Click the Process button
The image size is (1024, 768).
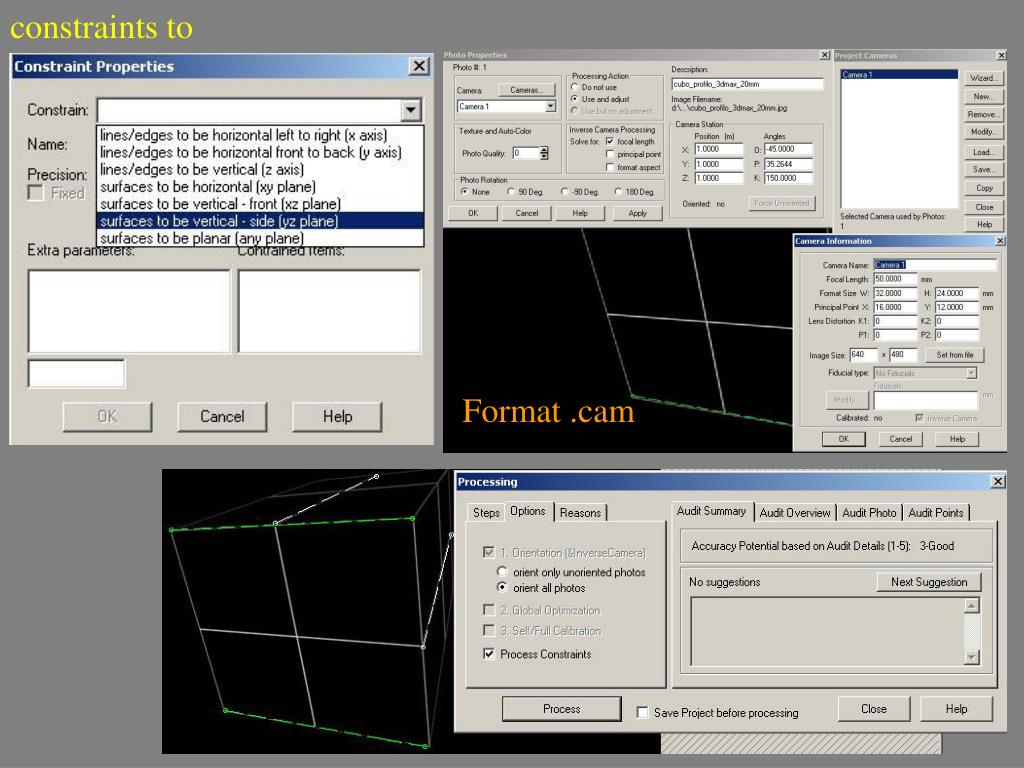(561, 709)
